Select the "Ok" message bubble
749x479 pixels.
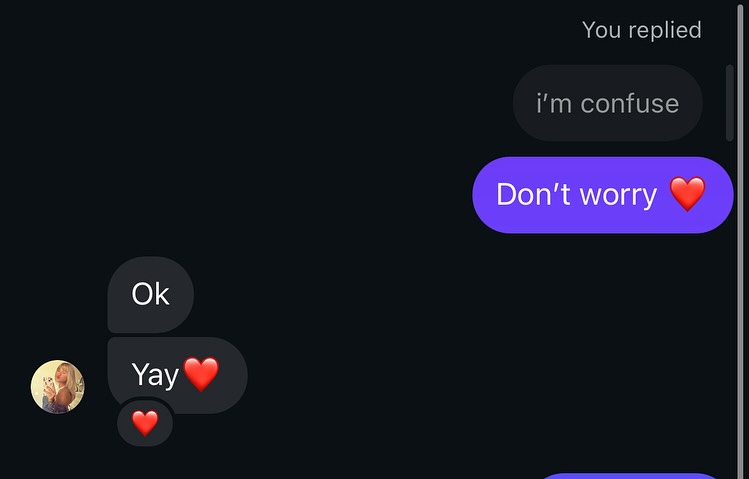(x=150, y=294)
